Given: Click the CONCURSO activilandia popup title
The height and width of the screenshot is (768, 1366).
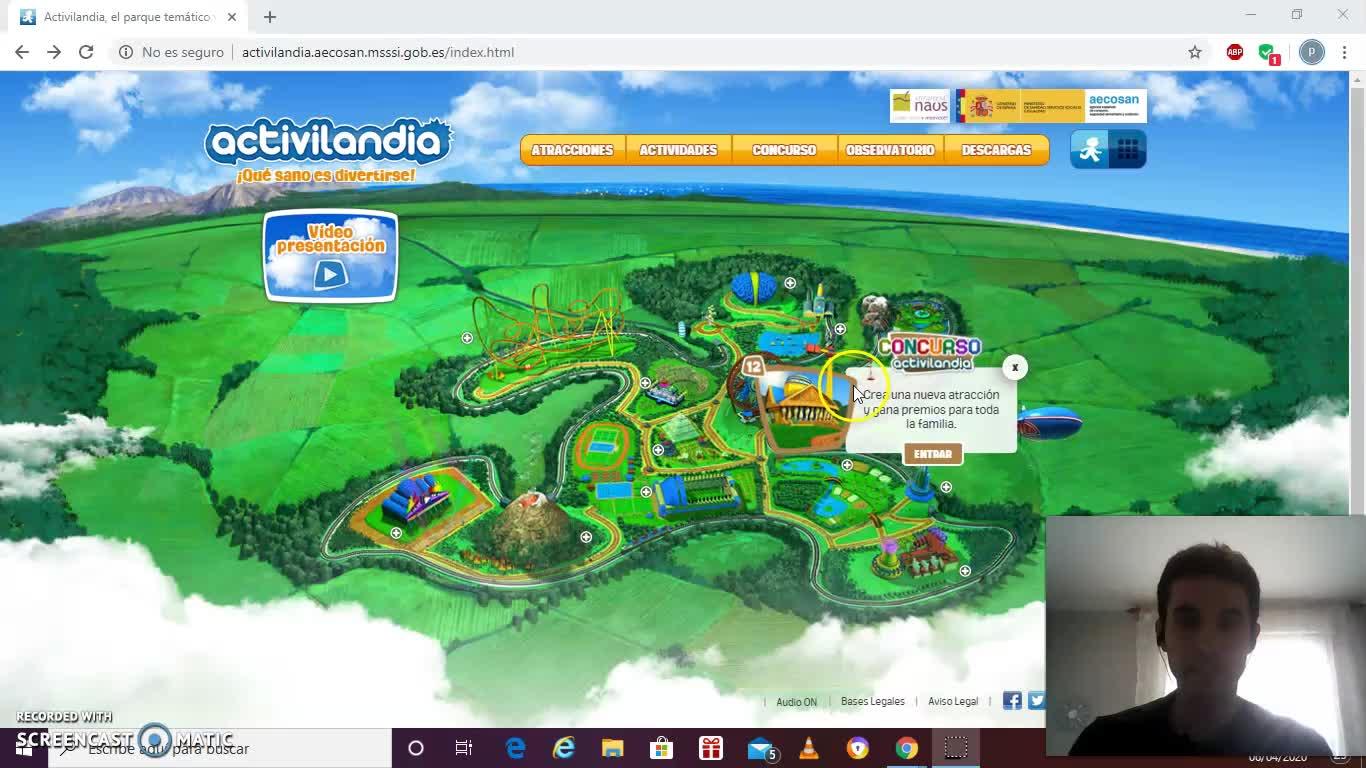Looking at the screenshot, I should click(x=930, y=354).
